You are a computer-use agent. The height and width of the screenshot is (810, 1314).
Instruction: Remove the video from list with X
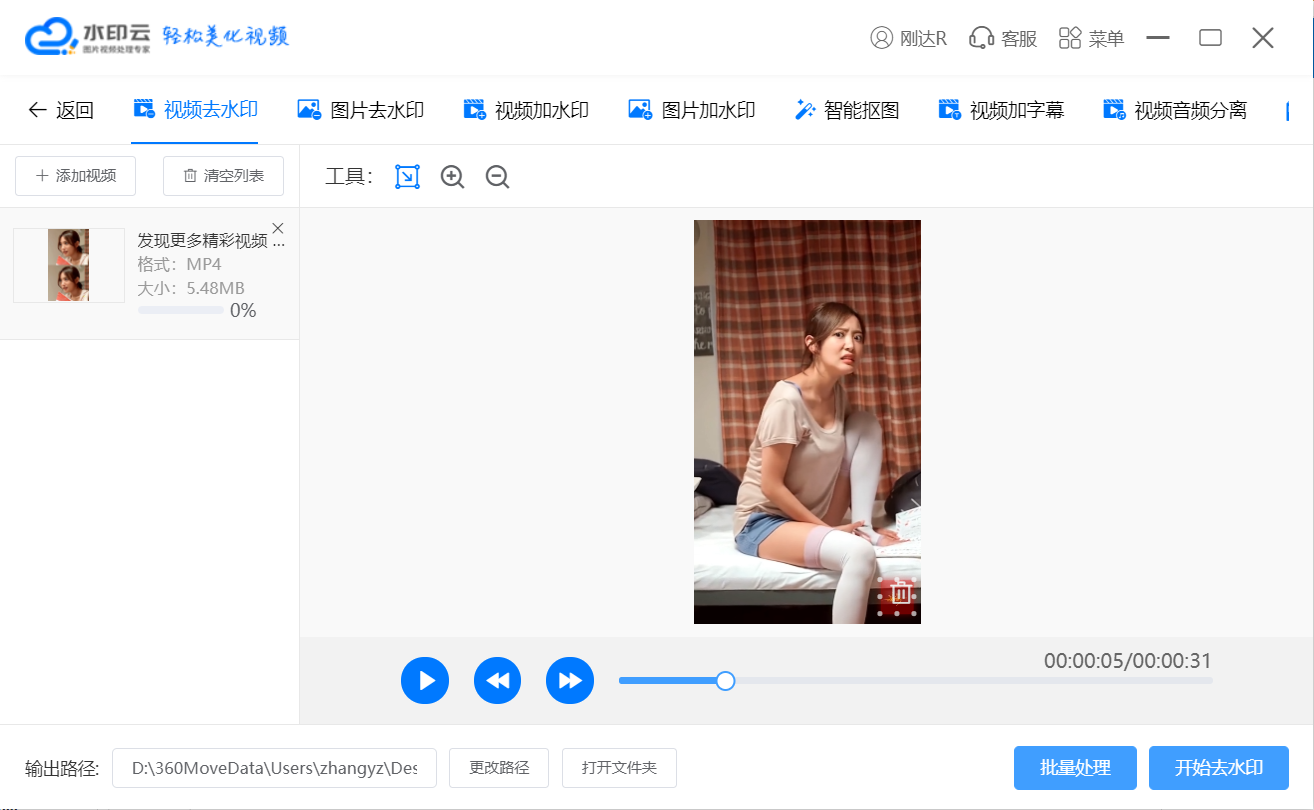278,228
